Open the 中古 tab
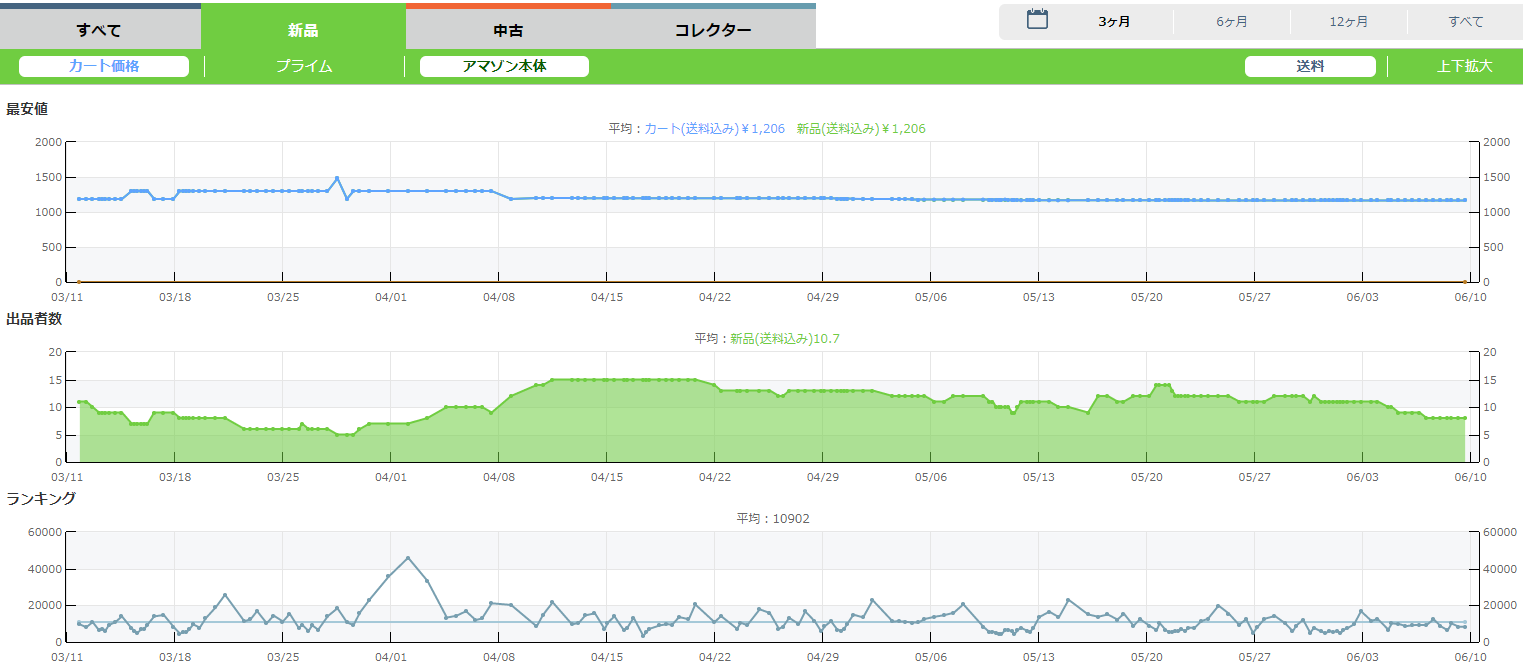Viewport: 1523px width, 669px height. (508, 29)
